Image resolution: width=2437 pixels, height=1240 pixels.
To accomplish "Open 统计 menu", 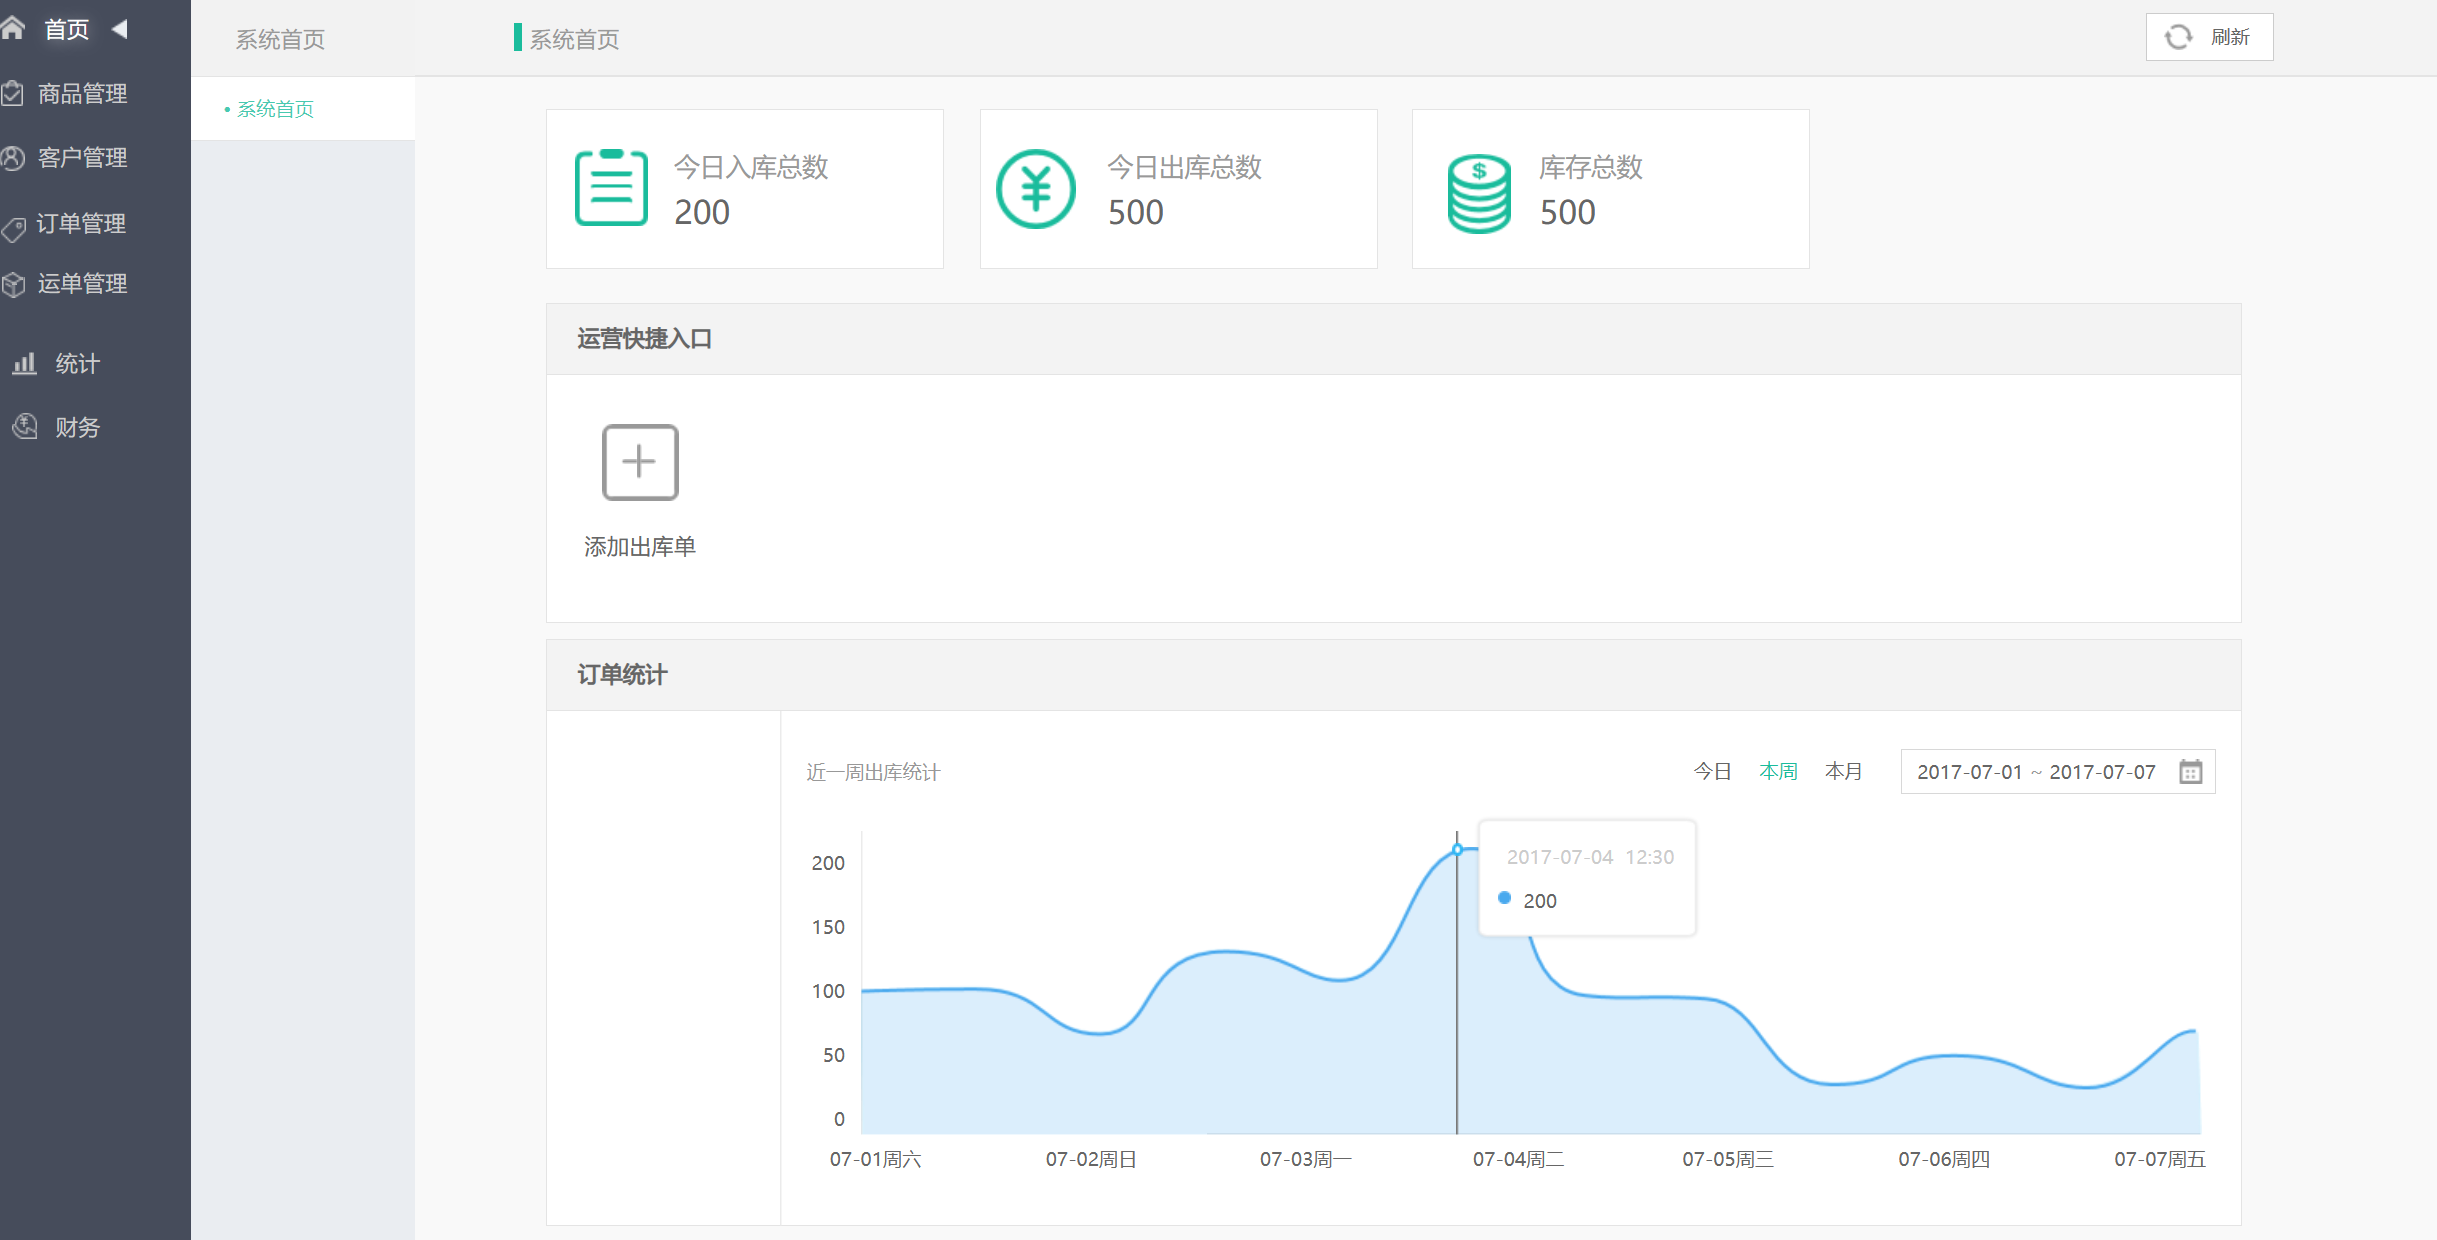I will point(77,364).
